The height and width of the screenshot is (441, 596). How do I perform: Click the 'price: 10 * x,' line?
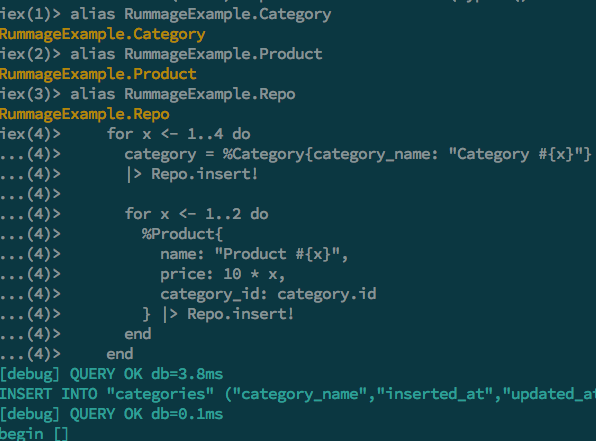click(222, 274)
